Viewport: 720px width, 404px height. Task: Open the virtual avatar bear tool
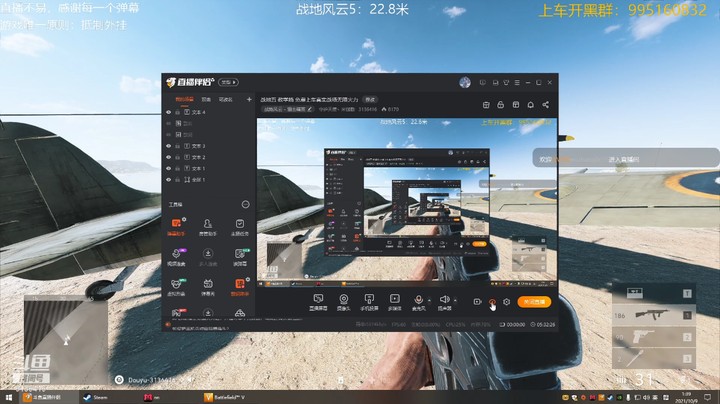(x=176, y=287)
